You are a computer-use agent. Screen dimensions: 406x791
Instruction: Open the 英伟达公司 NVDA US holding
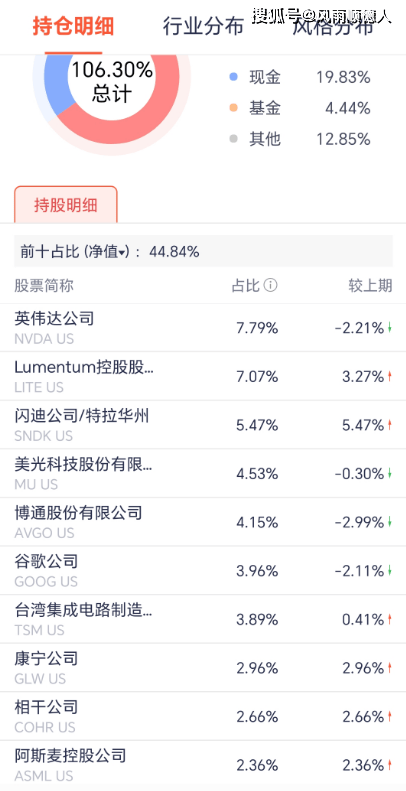click(x=203, y=328)
